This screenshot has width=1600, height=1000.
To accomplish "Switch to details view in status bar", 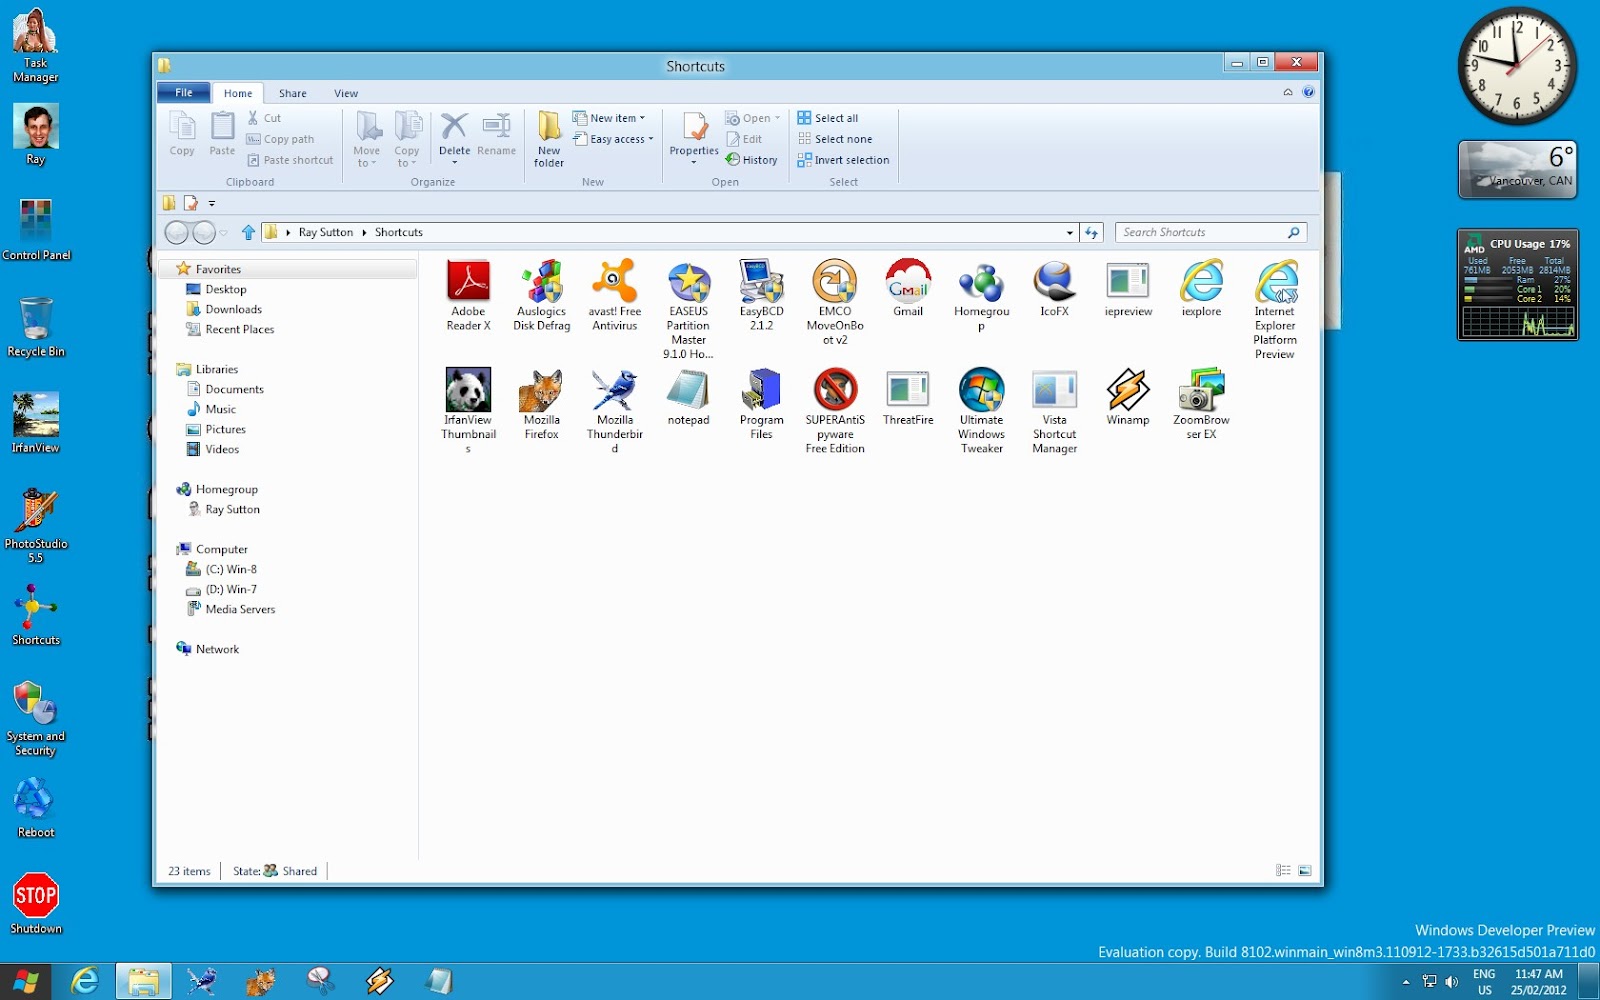I will click(x=1282, y=870).
